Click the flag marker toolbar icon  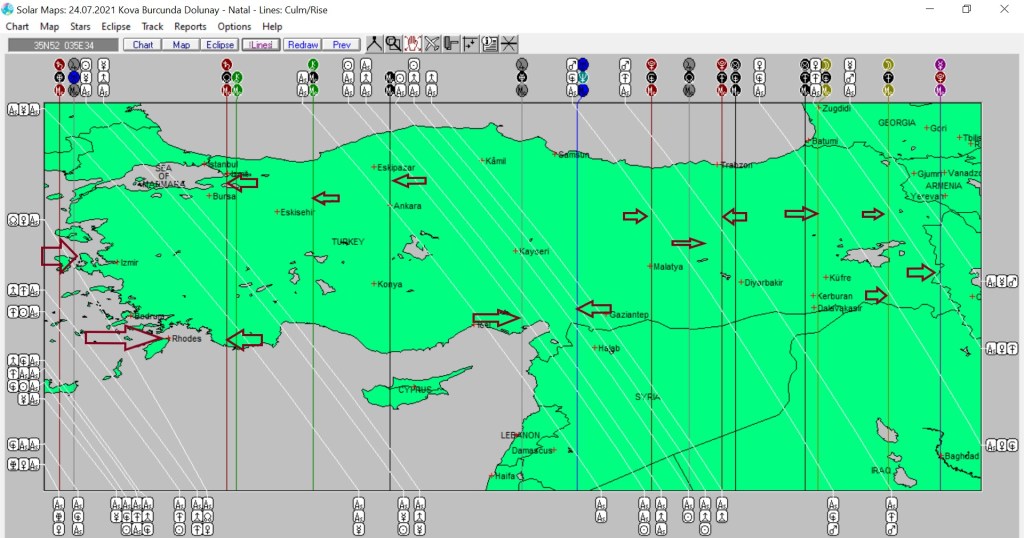(x=451, y=44)
